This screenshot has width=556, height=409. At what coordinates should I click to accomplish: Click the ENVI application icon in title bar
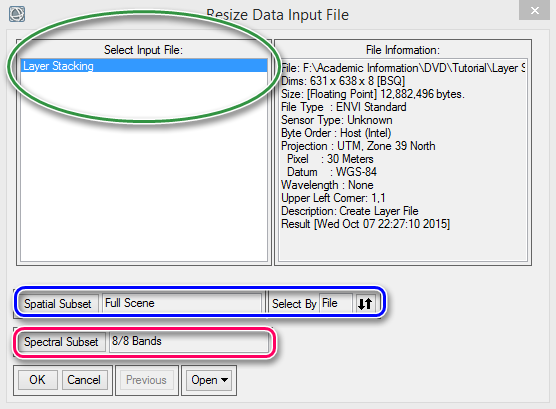pyautogui.click(x=17, y=14)
